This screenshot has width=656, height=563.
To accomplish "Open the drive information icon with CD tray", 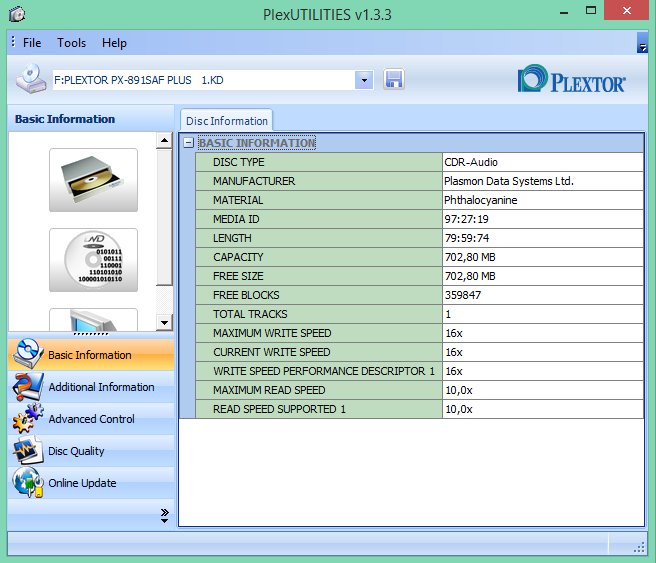I will (93, 180).
